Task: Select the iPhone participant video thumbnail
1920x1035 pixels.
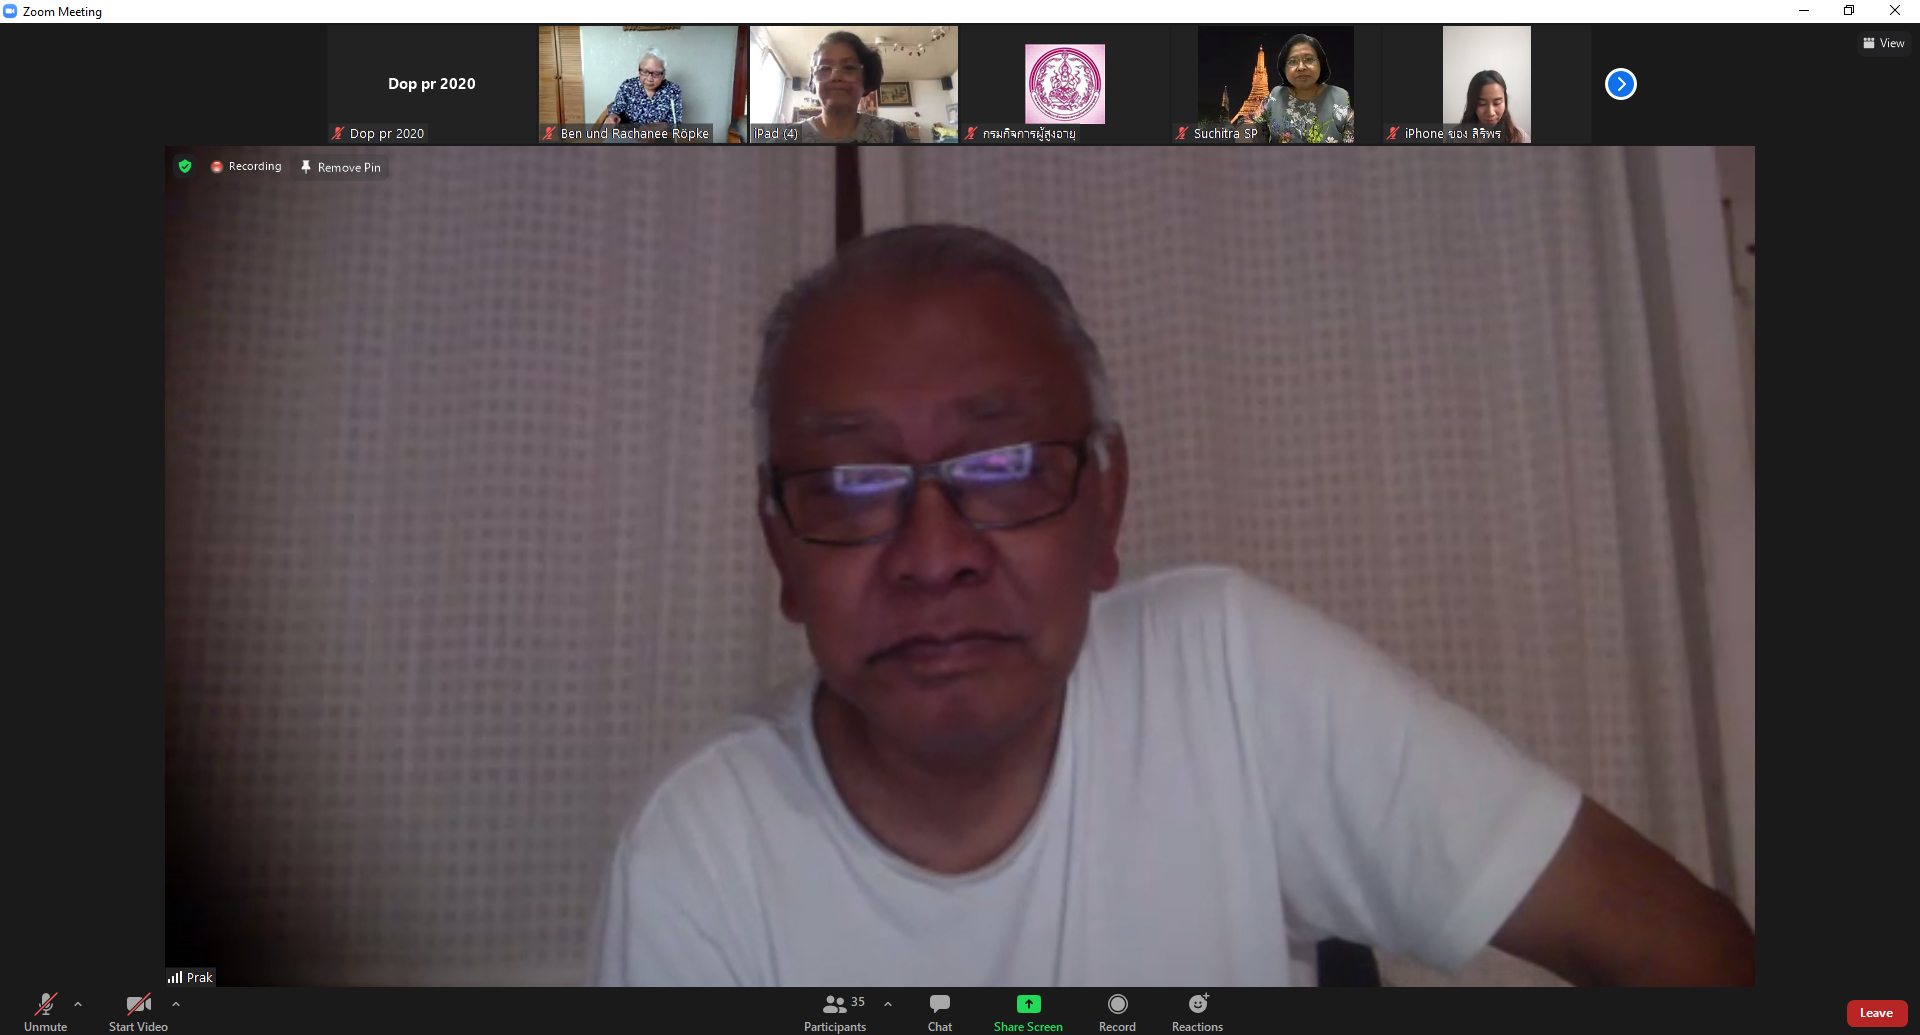Action: (1487, 84)
